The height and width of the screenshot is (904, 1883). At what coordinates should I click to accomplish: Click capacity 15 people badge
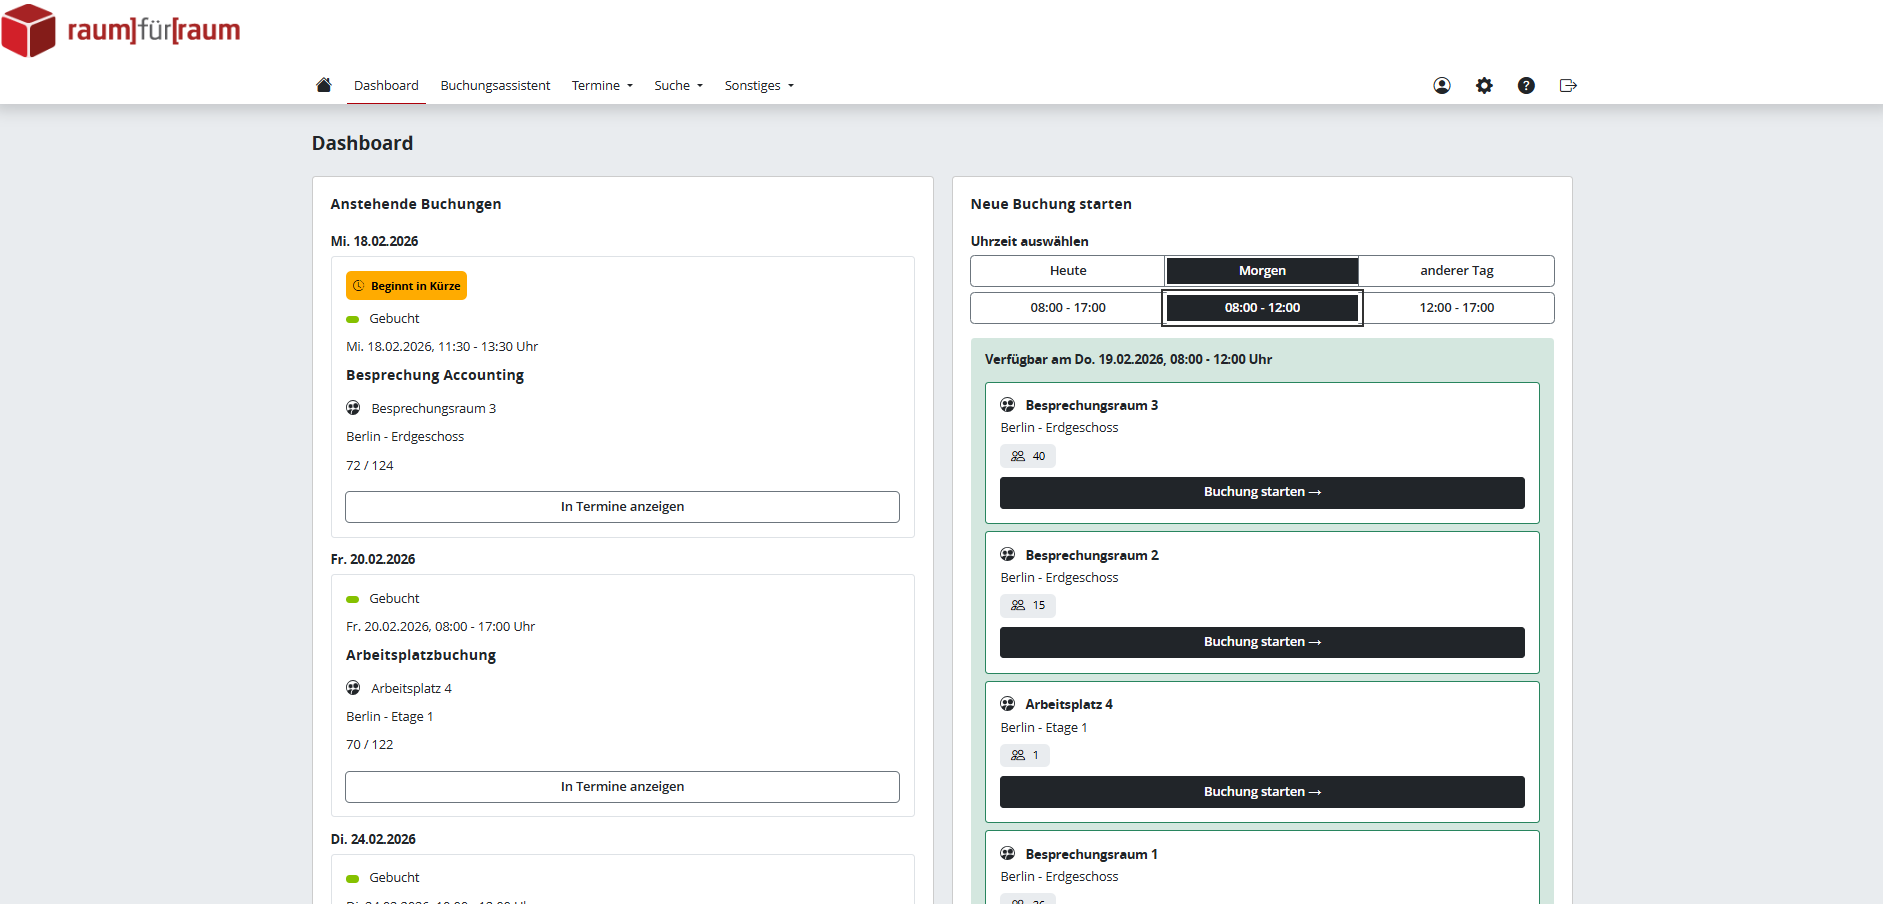(1028, 605)
